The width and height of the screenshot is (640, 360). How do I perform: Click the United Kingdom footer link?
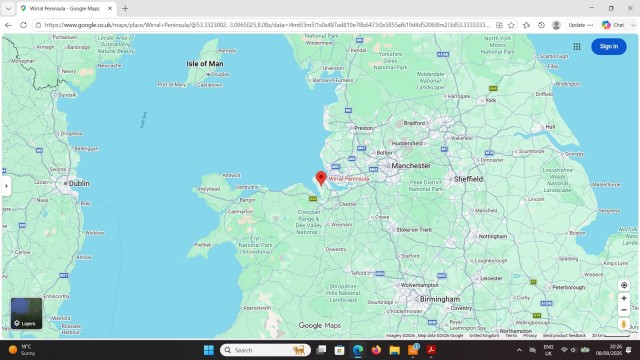[x=484, y=336]
